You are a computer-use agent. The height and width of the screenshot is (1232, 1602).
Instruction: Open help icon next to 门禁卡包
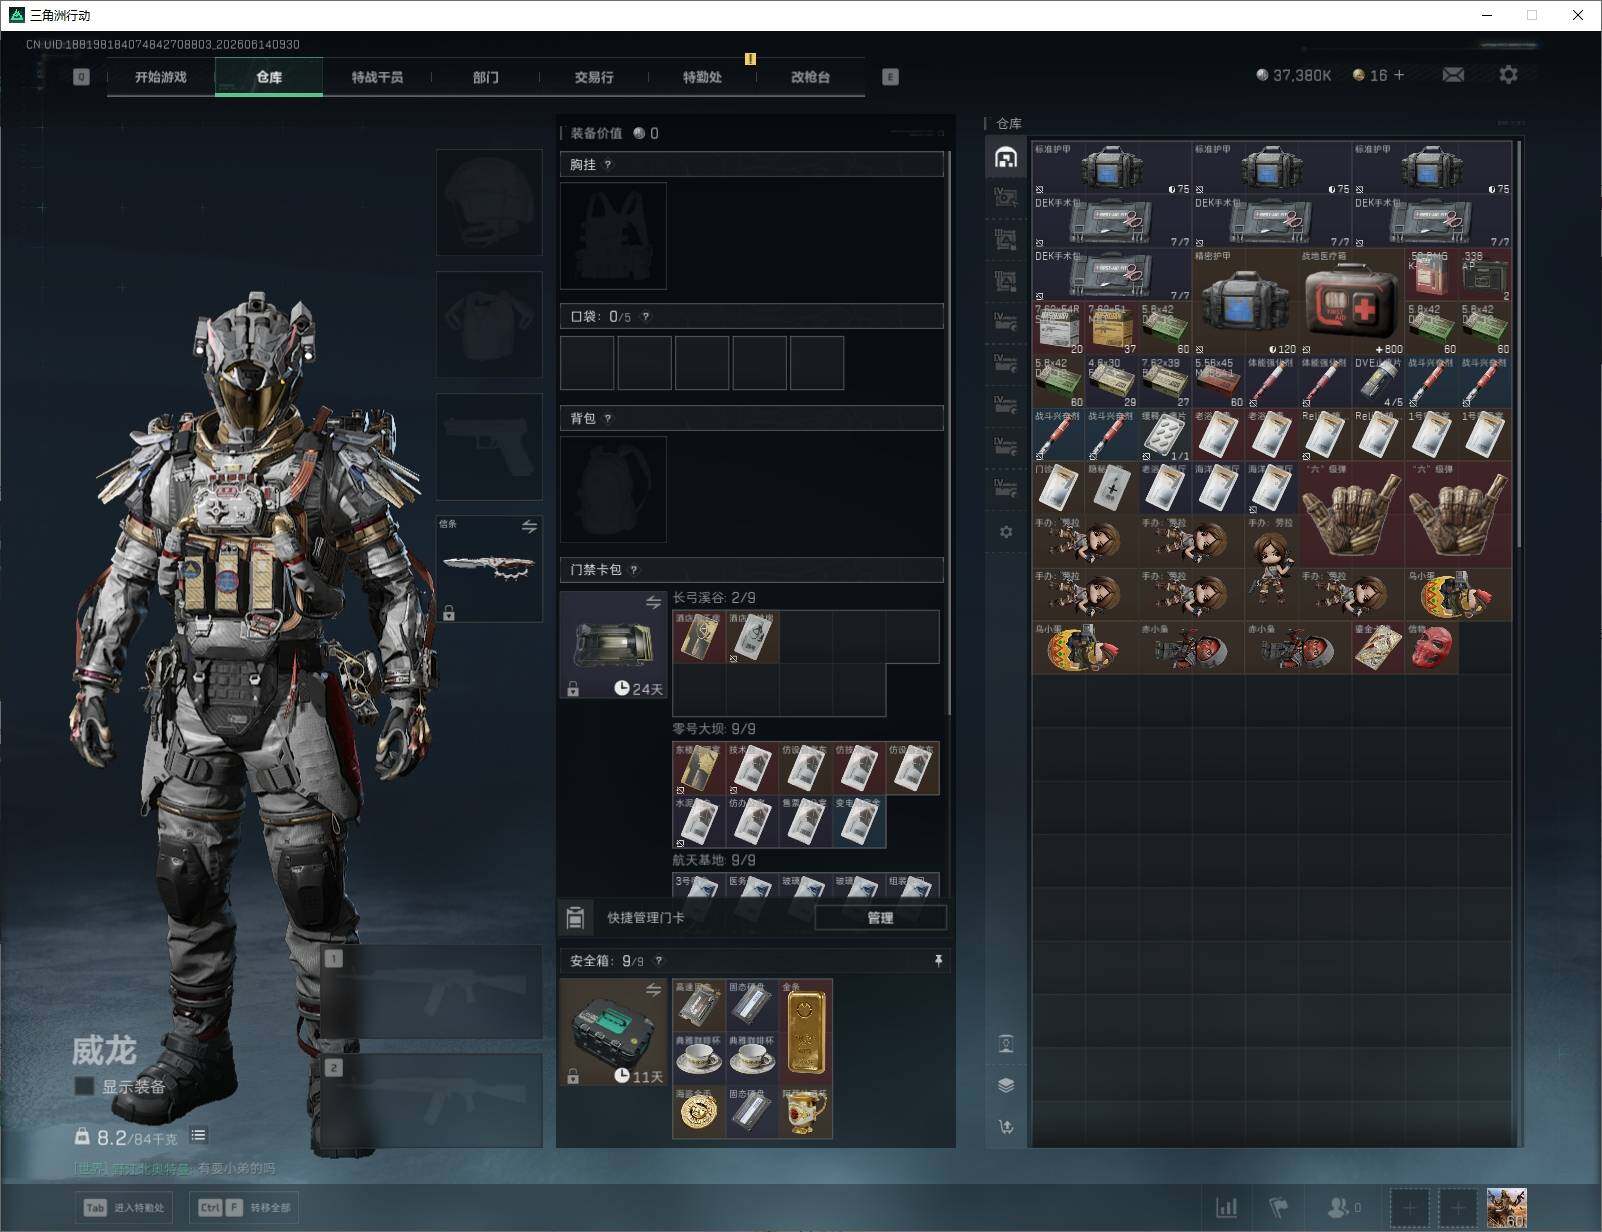point(634,570)
